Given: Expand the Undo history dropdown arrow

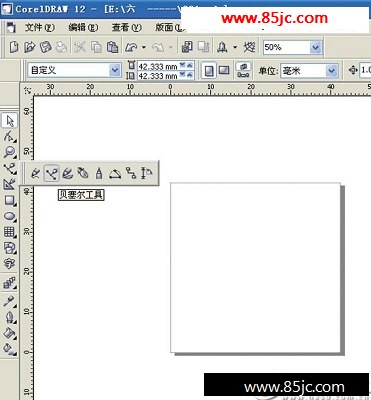Looking at the screenshot, I should pyautogui.click(x=144, y=47).
